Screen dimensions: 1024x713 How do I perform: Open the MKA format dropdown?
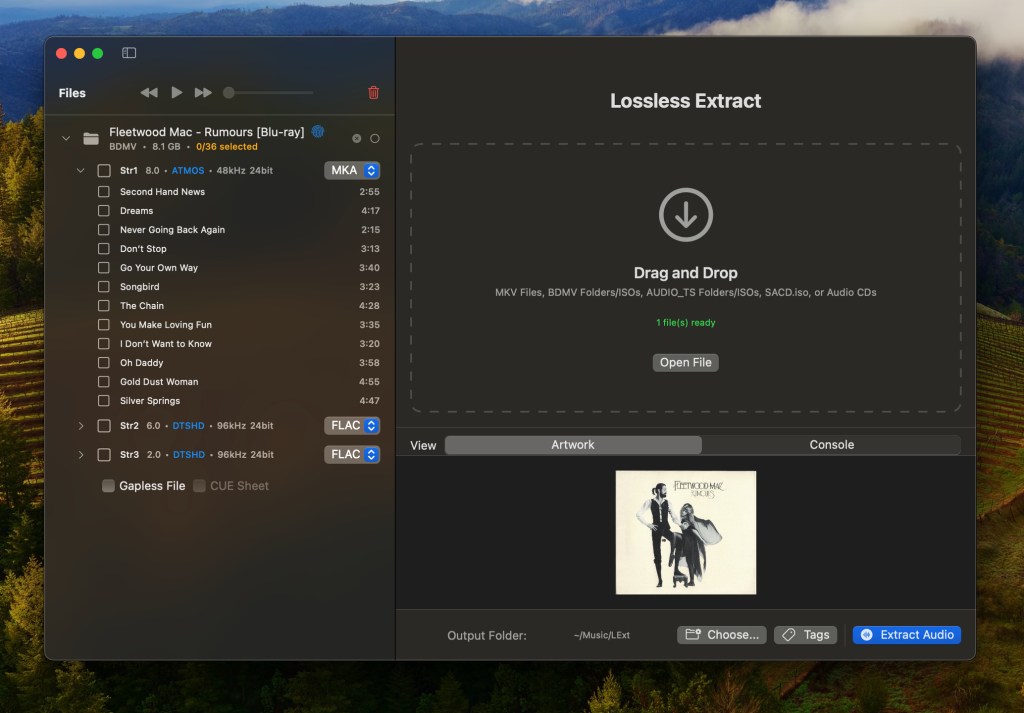click(x=352, y=171)
